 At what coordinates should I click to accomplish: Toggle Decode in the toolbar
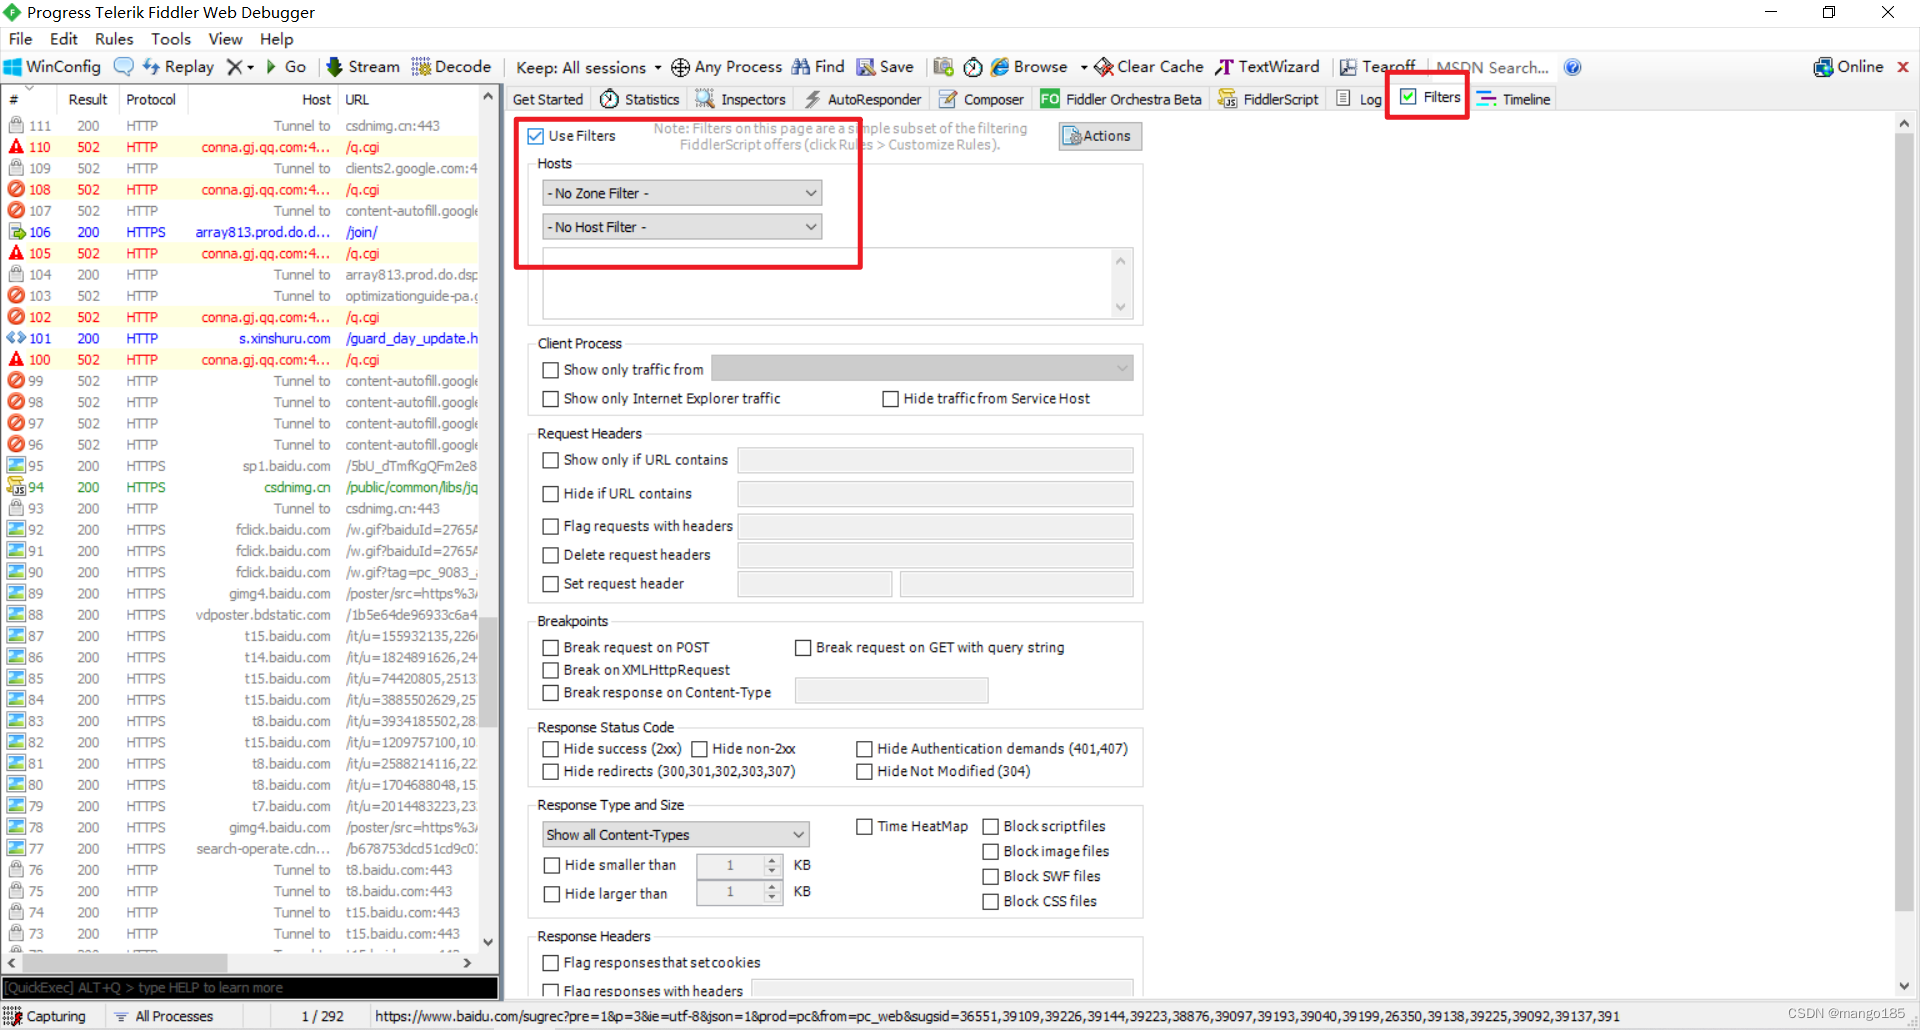(451, 67)
